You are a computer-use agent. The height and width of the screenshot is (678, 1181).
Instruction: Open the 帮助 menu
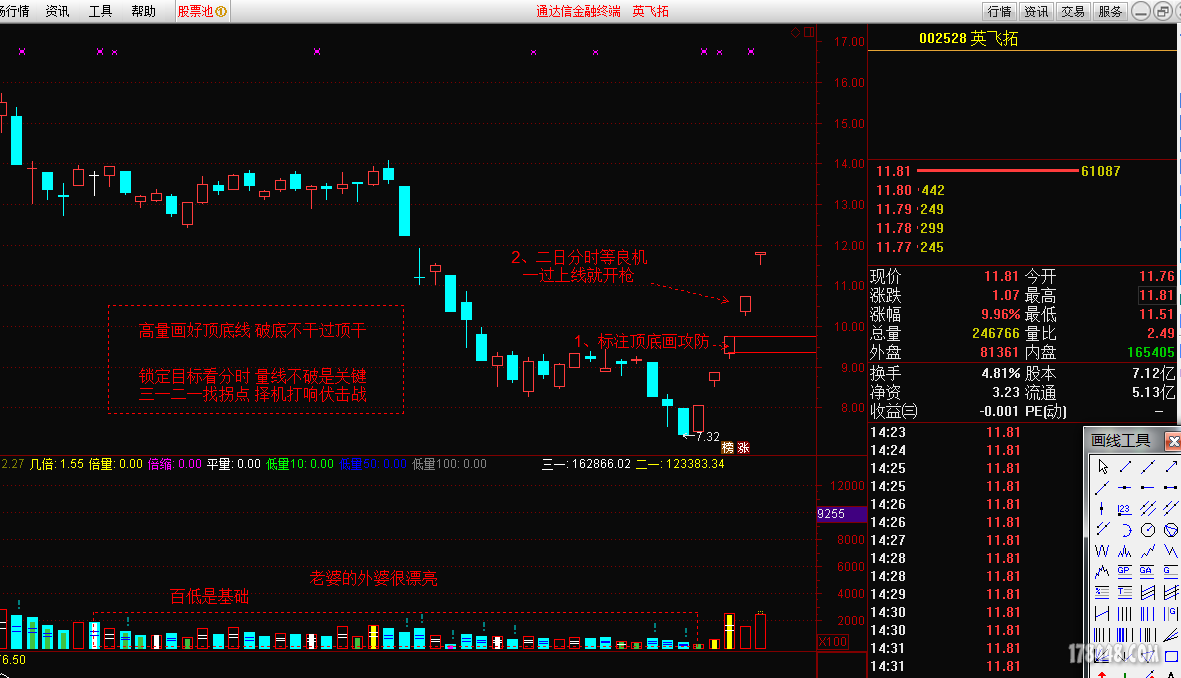click(143, 11)
